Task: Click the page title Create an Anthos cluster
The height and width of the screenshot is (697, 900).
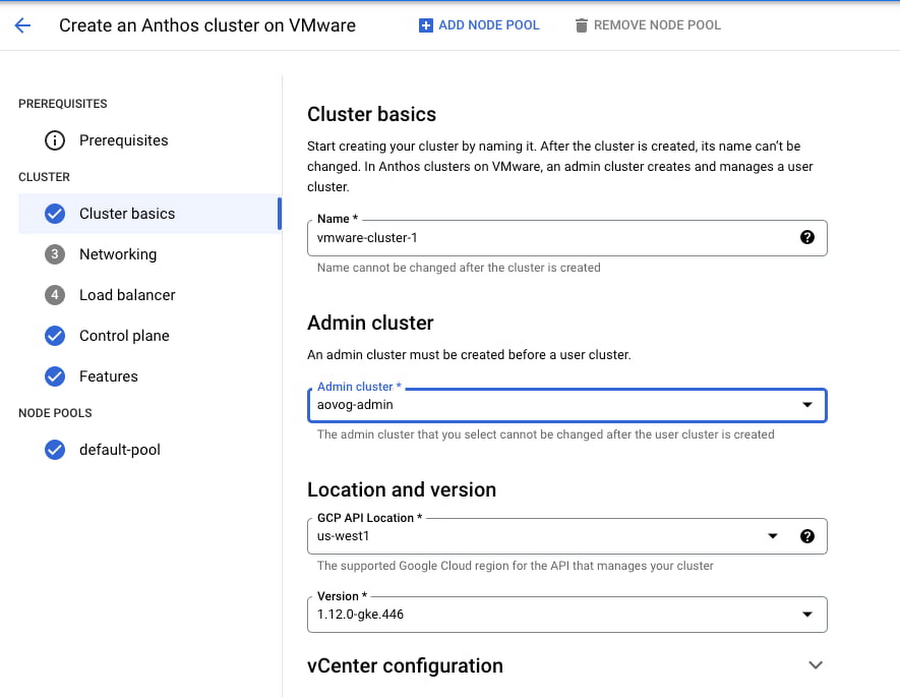Action: 207,26
